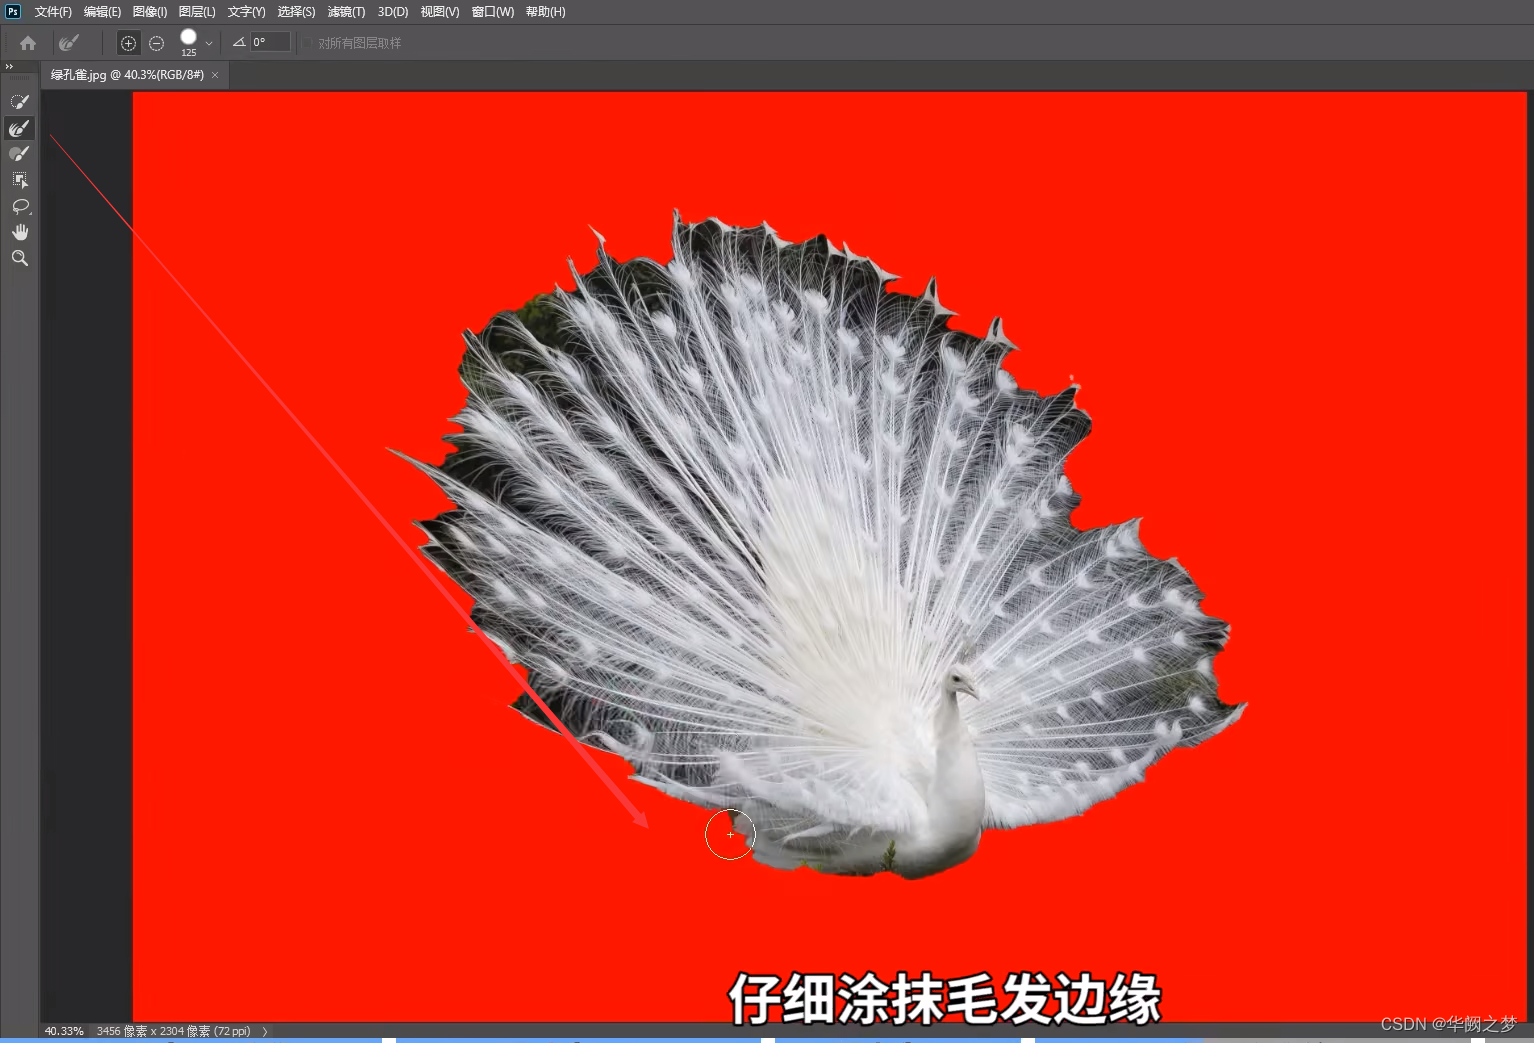
Task: Click the Home icon in options bar
Action: [x=28, y=43]
